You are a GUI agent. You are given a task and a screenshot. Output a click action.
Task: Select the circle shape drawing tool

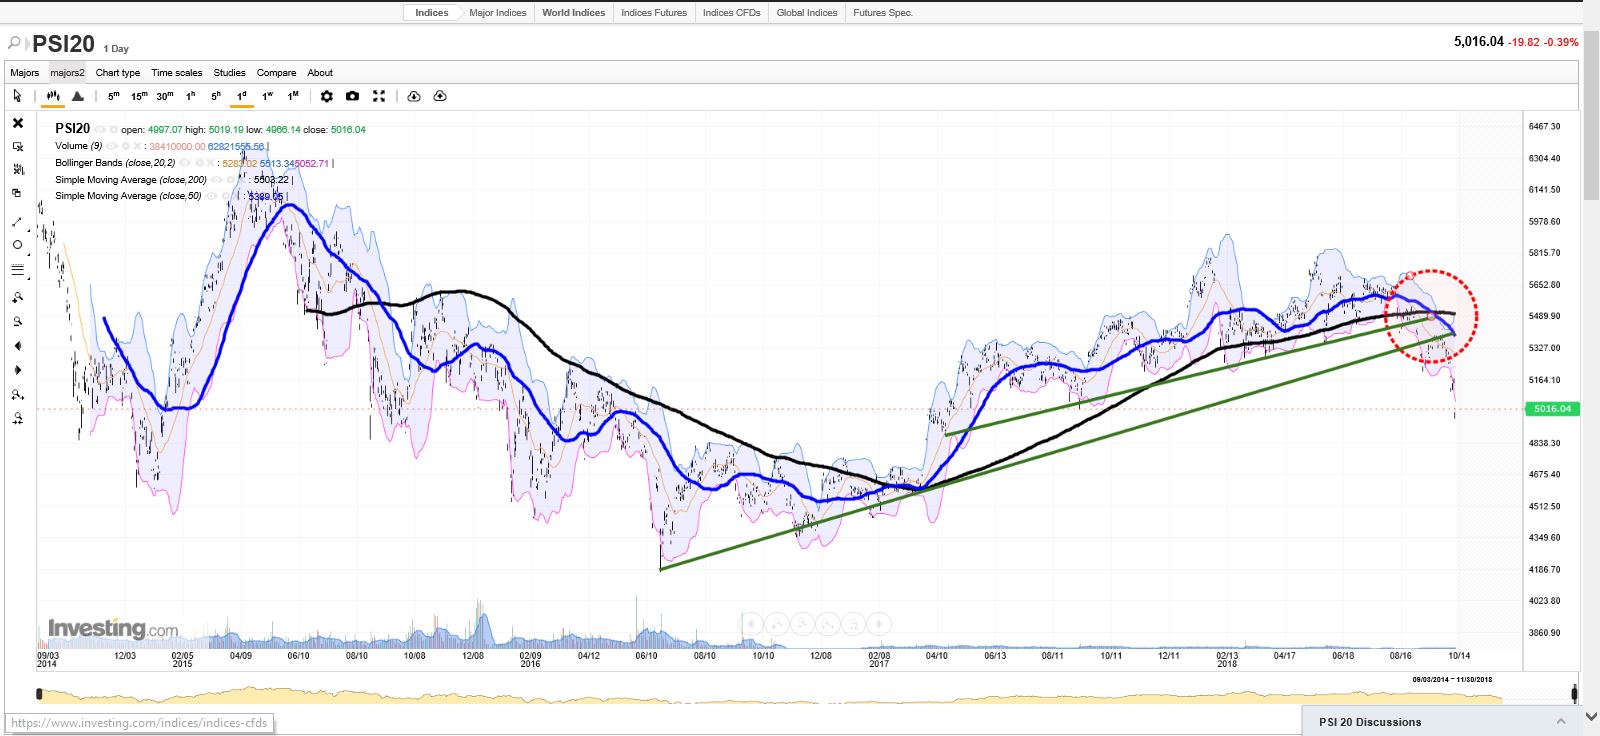17,245
